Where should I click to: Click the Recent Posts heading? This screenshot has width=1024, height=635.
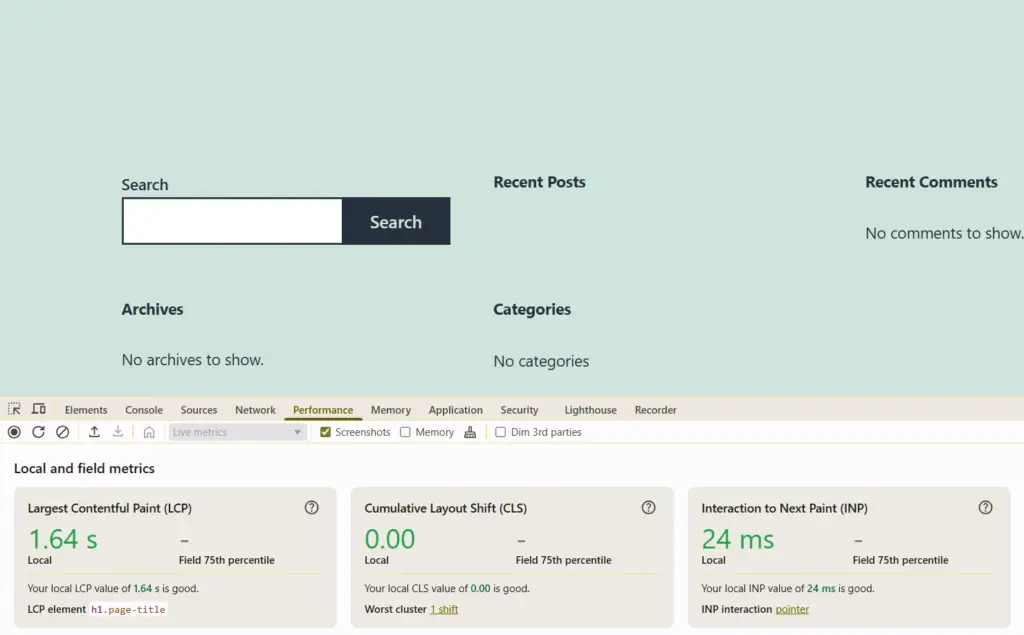click(539, 182)
